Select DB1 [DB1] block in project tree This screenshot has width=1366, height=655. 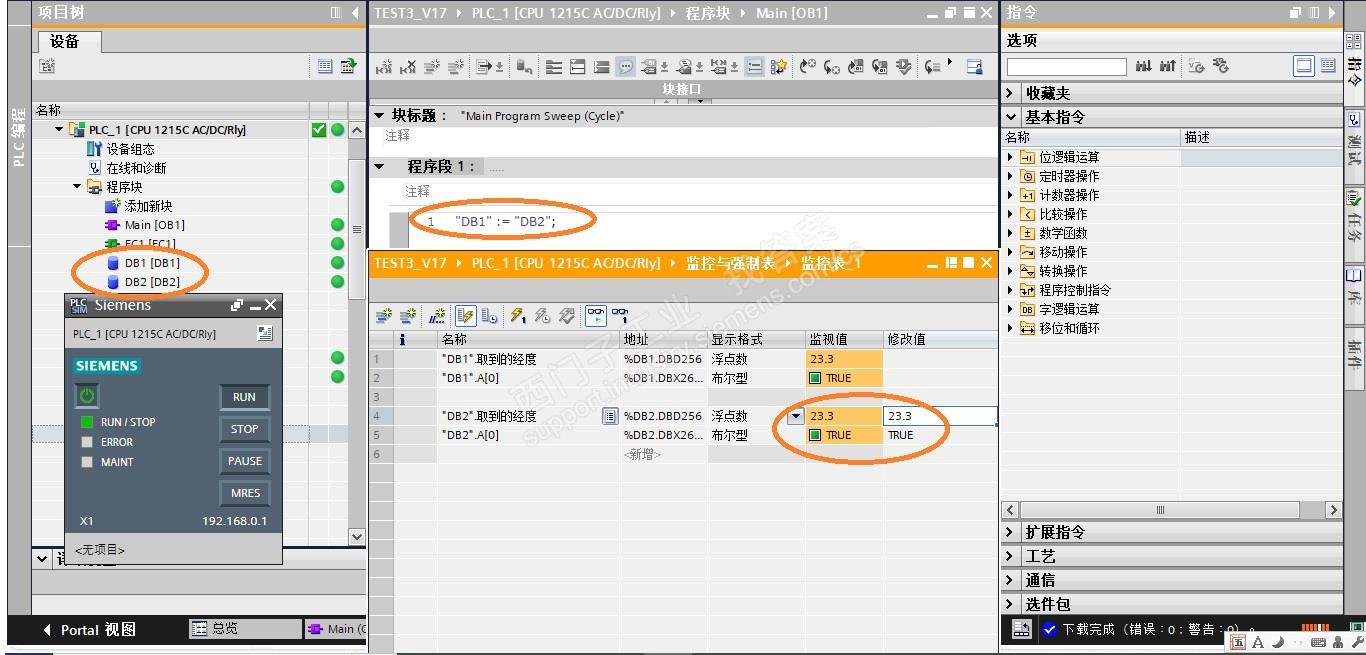point(152,263)
